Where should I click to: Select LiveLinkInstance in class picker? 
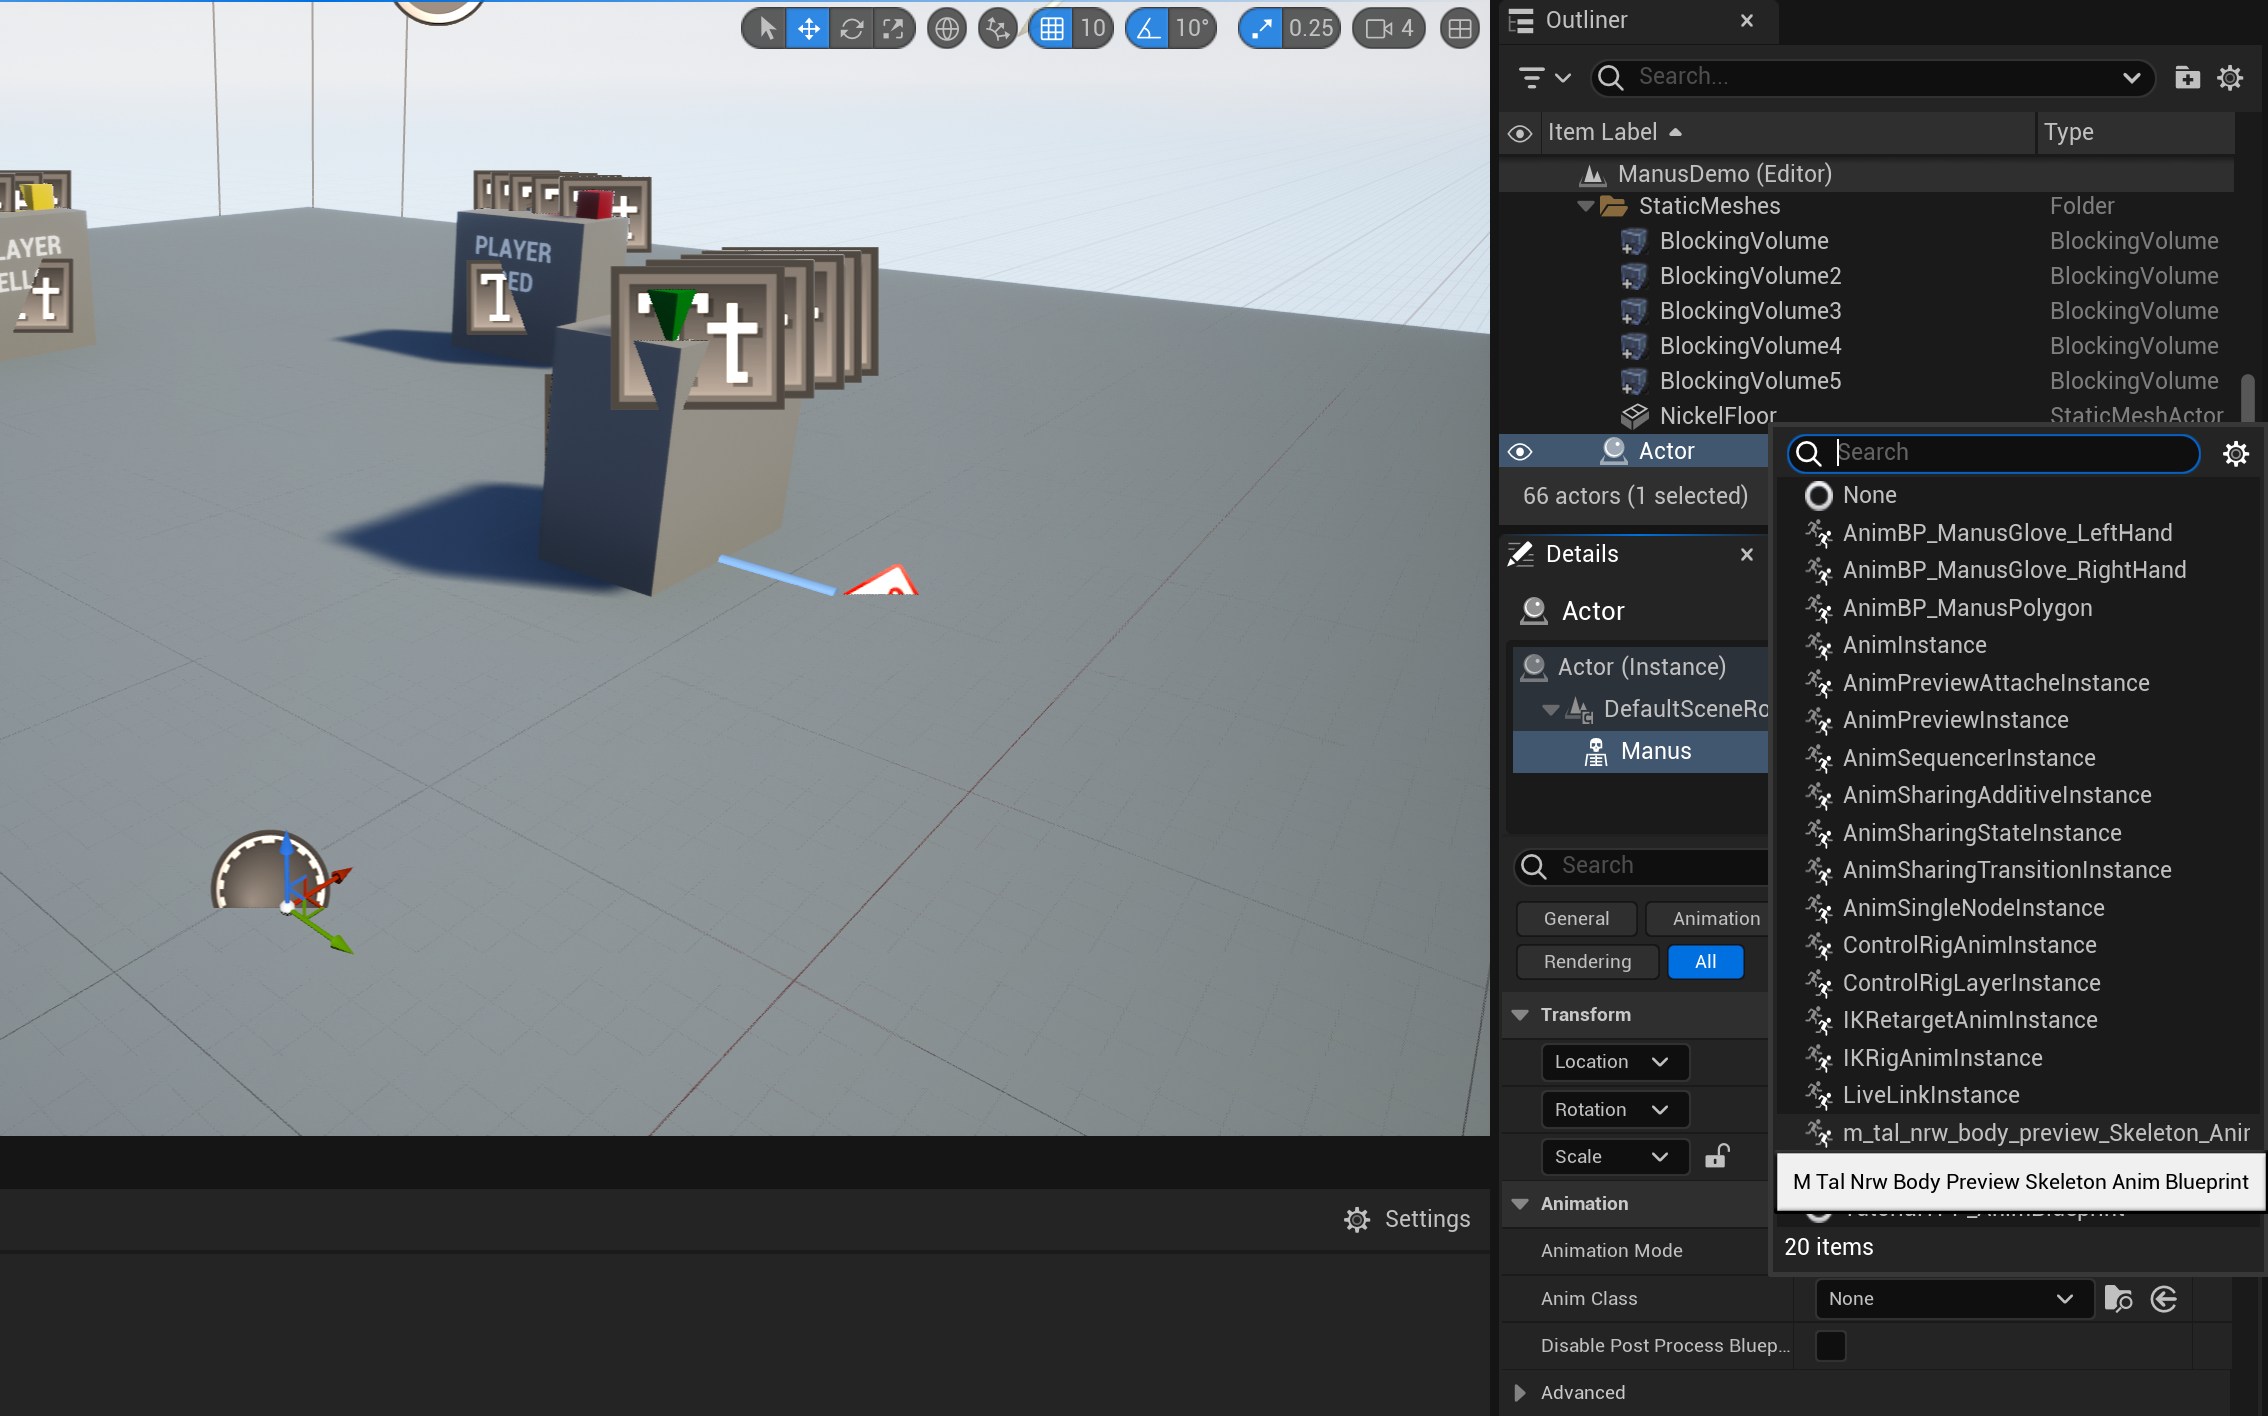[x=1930, y=1095]
